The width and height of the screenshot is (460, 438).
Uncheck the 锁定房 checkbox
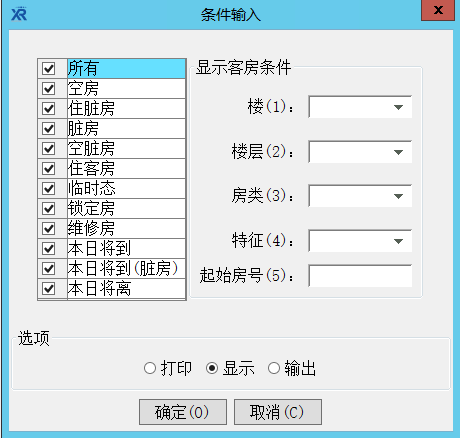coord(49,209)
